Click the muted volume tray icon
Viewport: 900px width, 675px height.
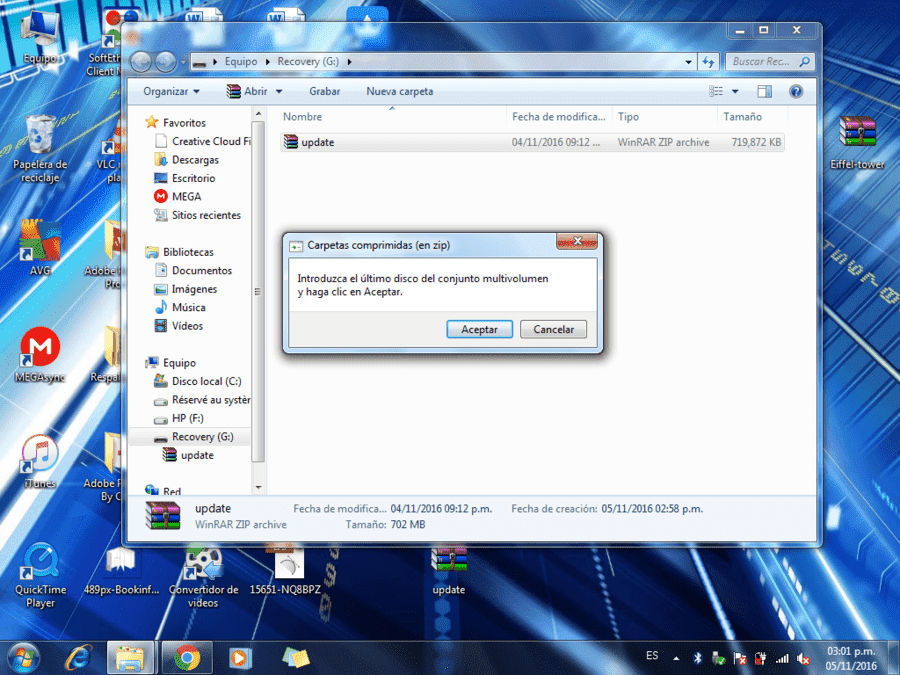(803, 658)
